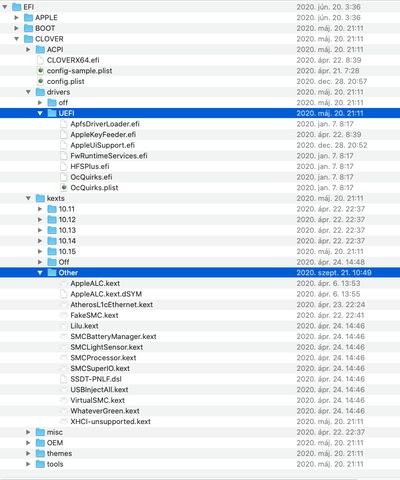Select USBInjectAll.kext file name
The image size is (400, 480).
pos(99,390)
